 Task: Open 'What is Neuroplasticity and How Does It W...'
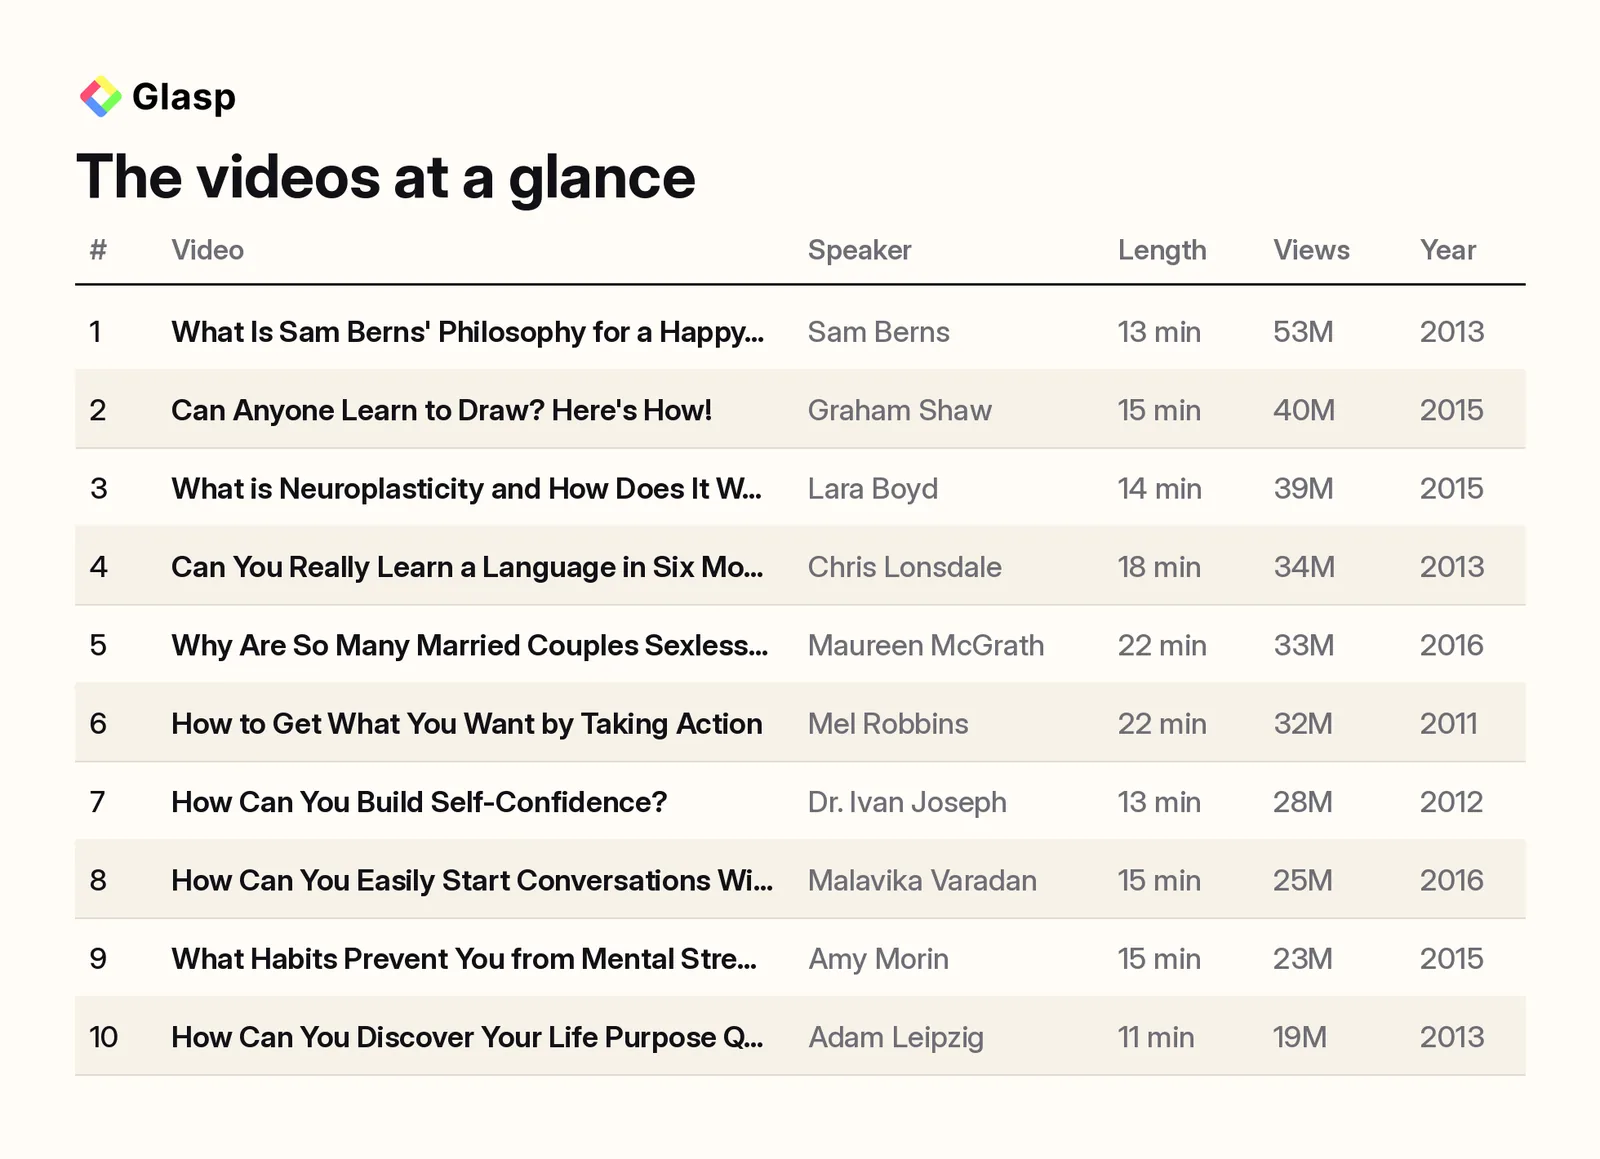tap(466, 489)
